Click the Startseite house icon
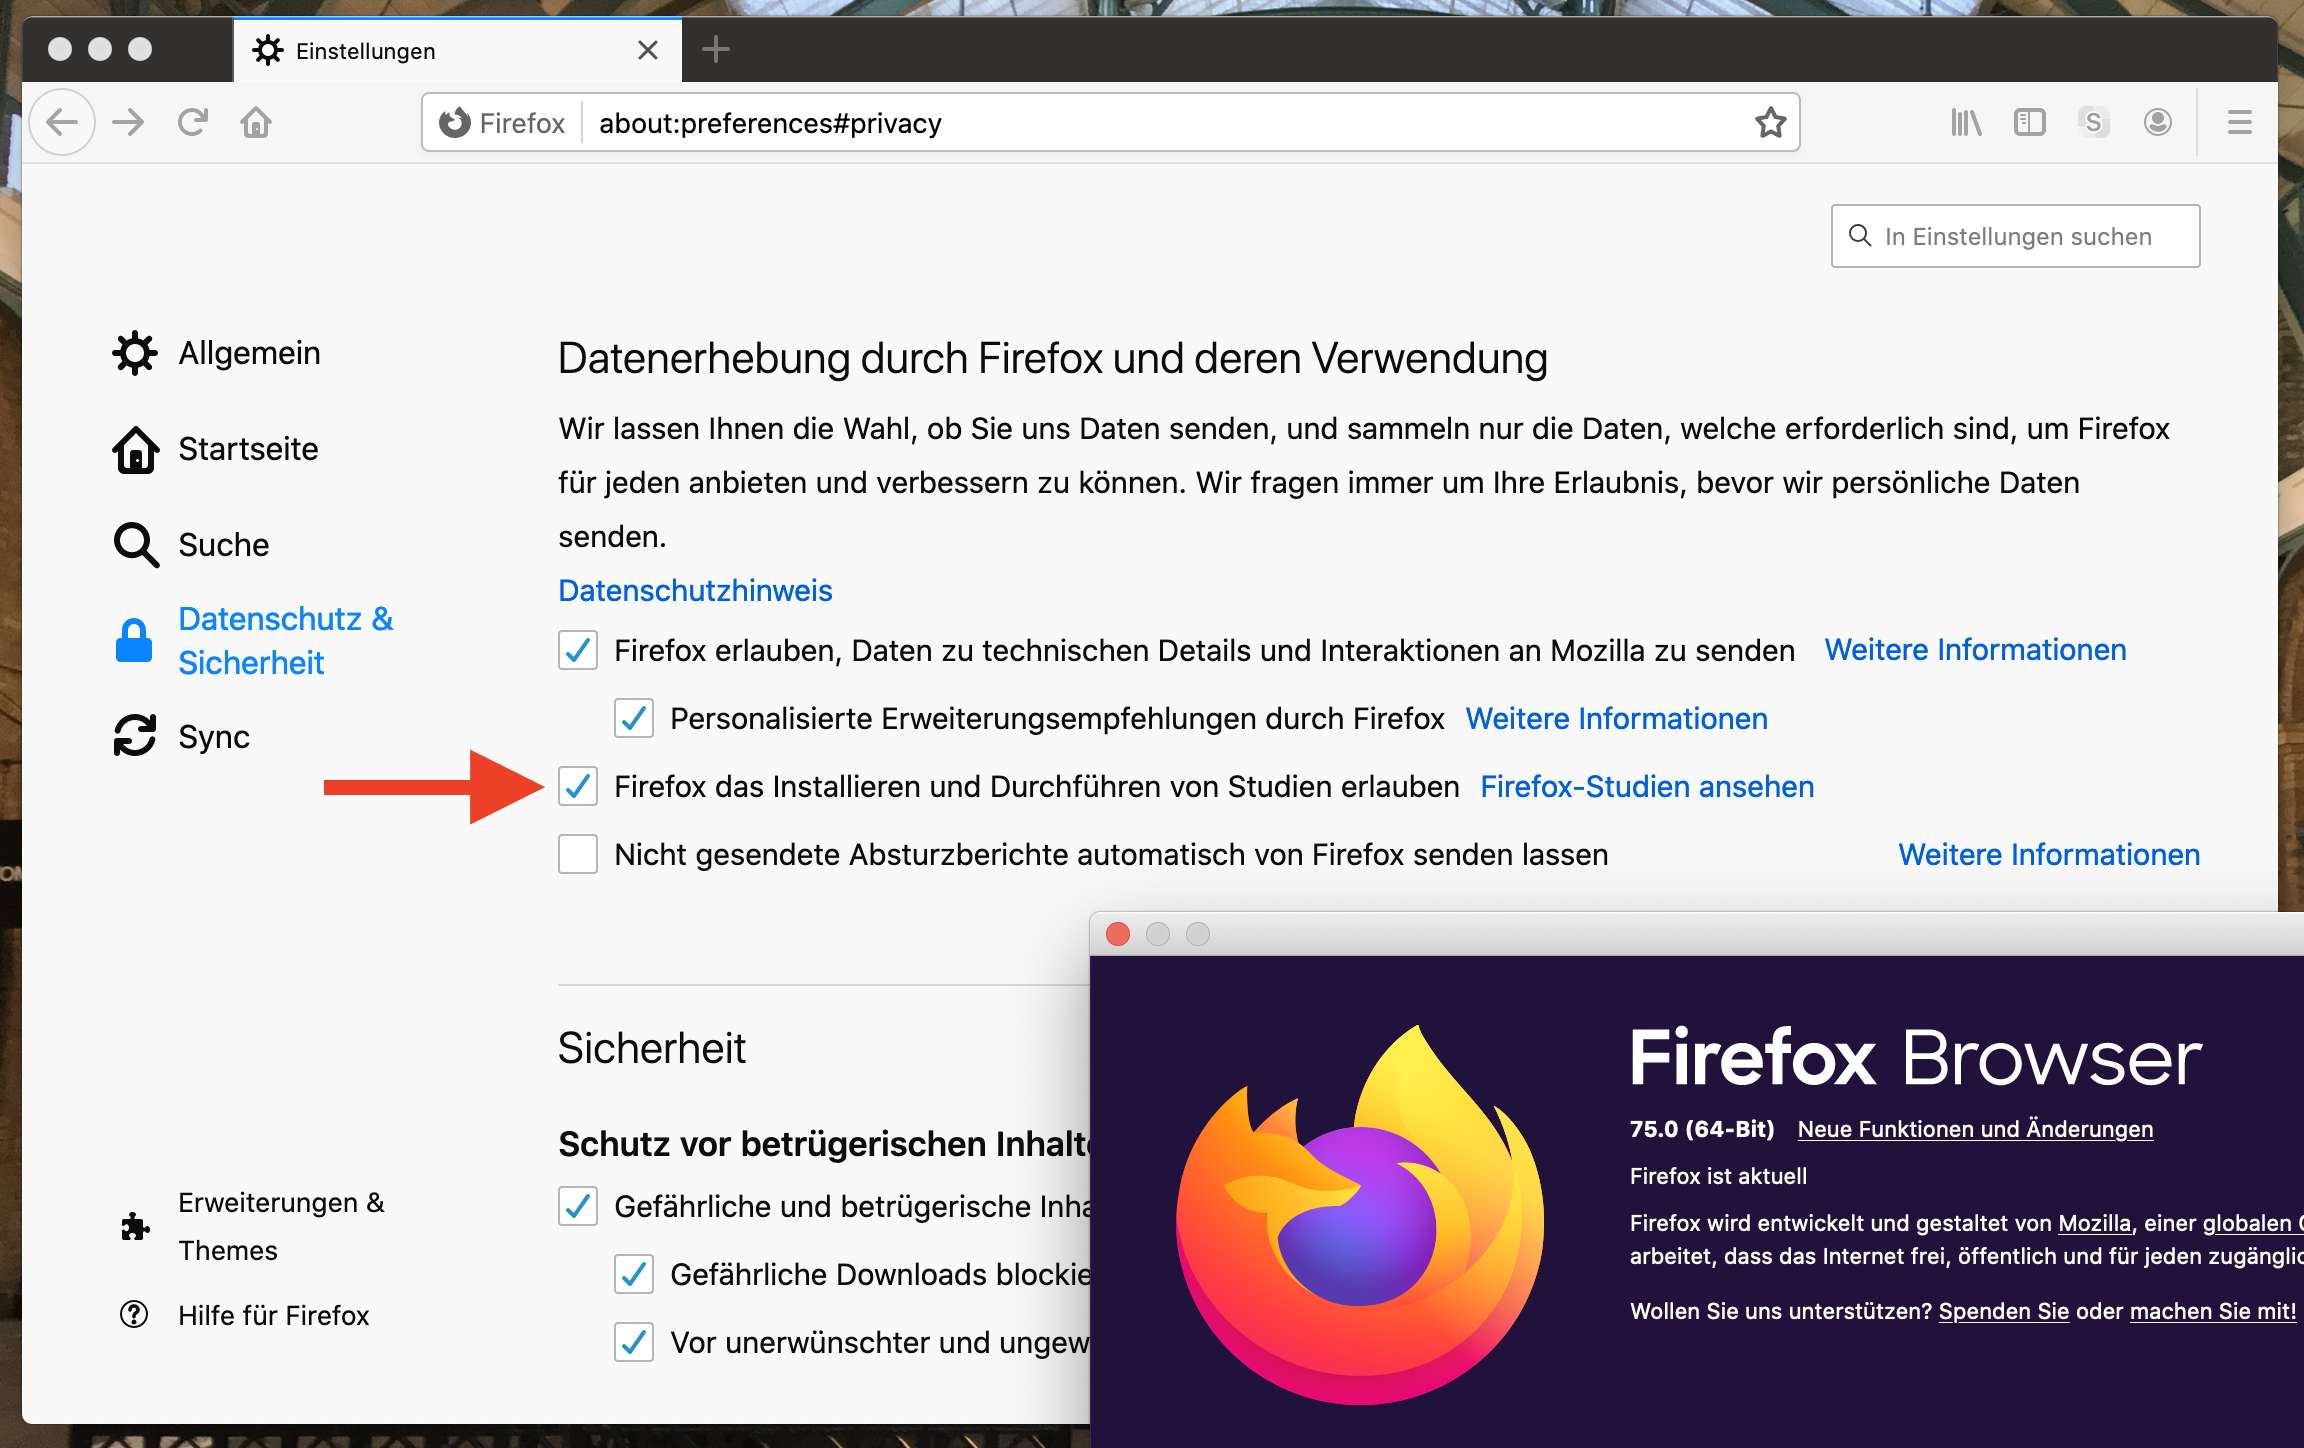The height and width of the screenshot is (1448, 2304). click(x=136, y=449)
